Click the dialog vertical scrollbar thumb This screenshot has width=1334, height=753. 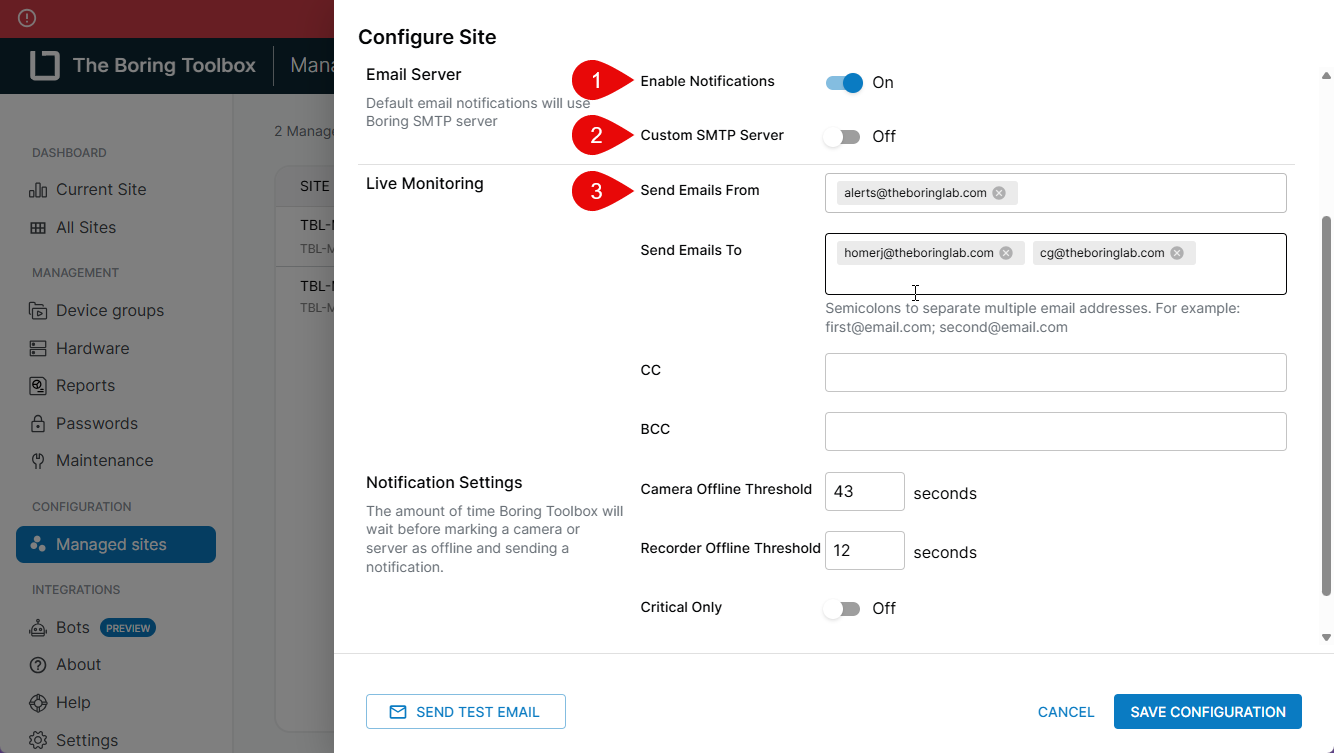[1327, 405]
